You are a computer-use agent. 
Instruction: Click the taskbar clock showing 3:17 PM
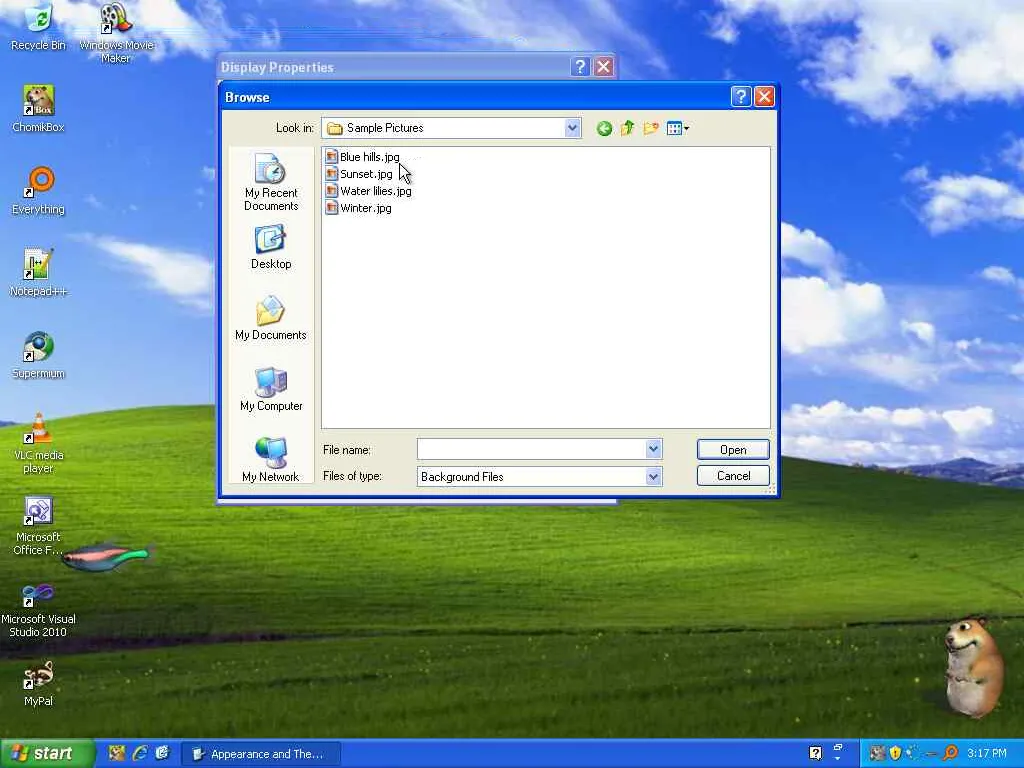[987, 754]
